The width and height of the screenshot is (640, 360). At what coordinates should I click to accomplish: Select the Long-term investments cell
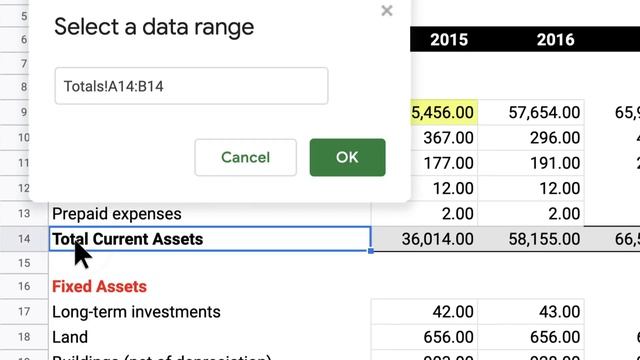point(210,312)
